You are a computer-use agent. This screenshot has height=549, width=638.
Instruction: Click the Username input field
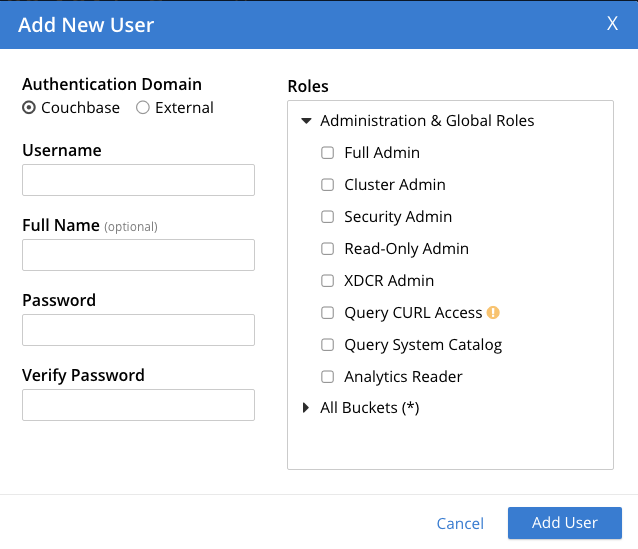pyautogui.click(x=138, y=180)
